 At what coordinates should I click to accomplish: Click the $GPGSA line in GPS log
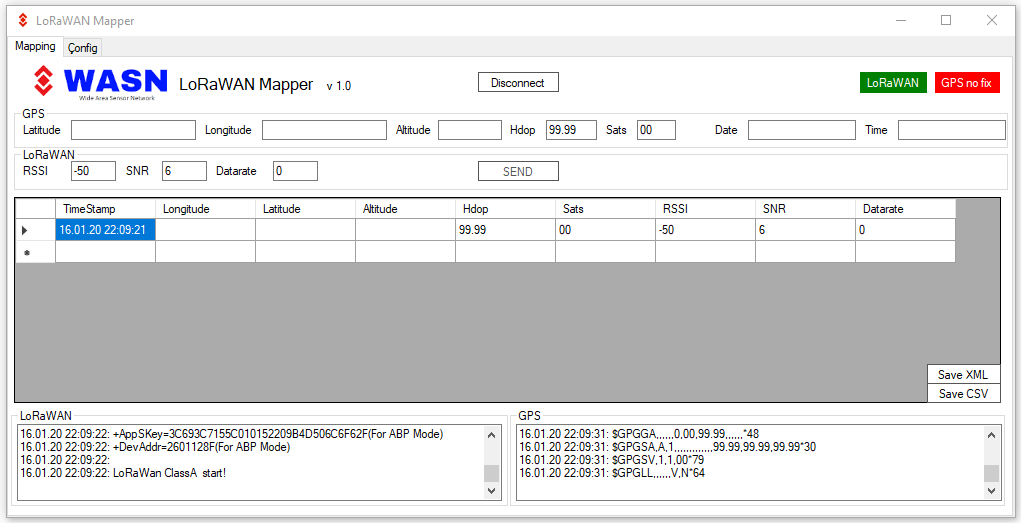click(x=667, y=447)
